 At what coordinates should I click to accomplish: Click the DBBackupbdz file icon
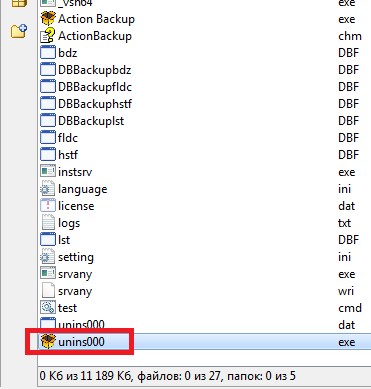pos(48,70)
